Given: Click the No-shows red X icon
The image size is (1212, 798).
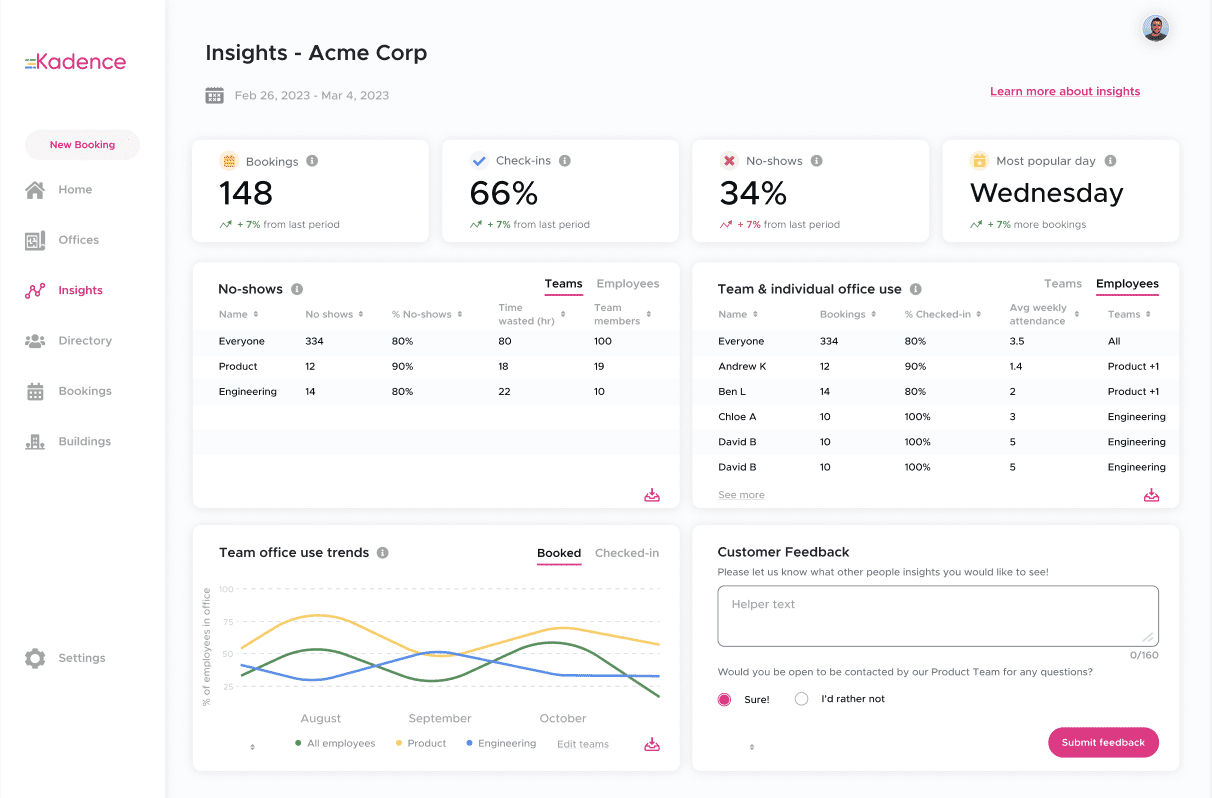Looking at the screenshot, I should tap(729, 161).
